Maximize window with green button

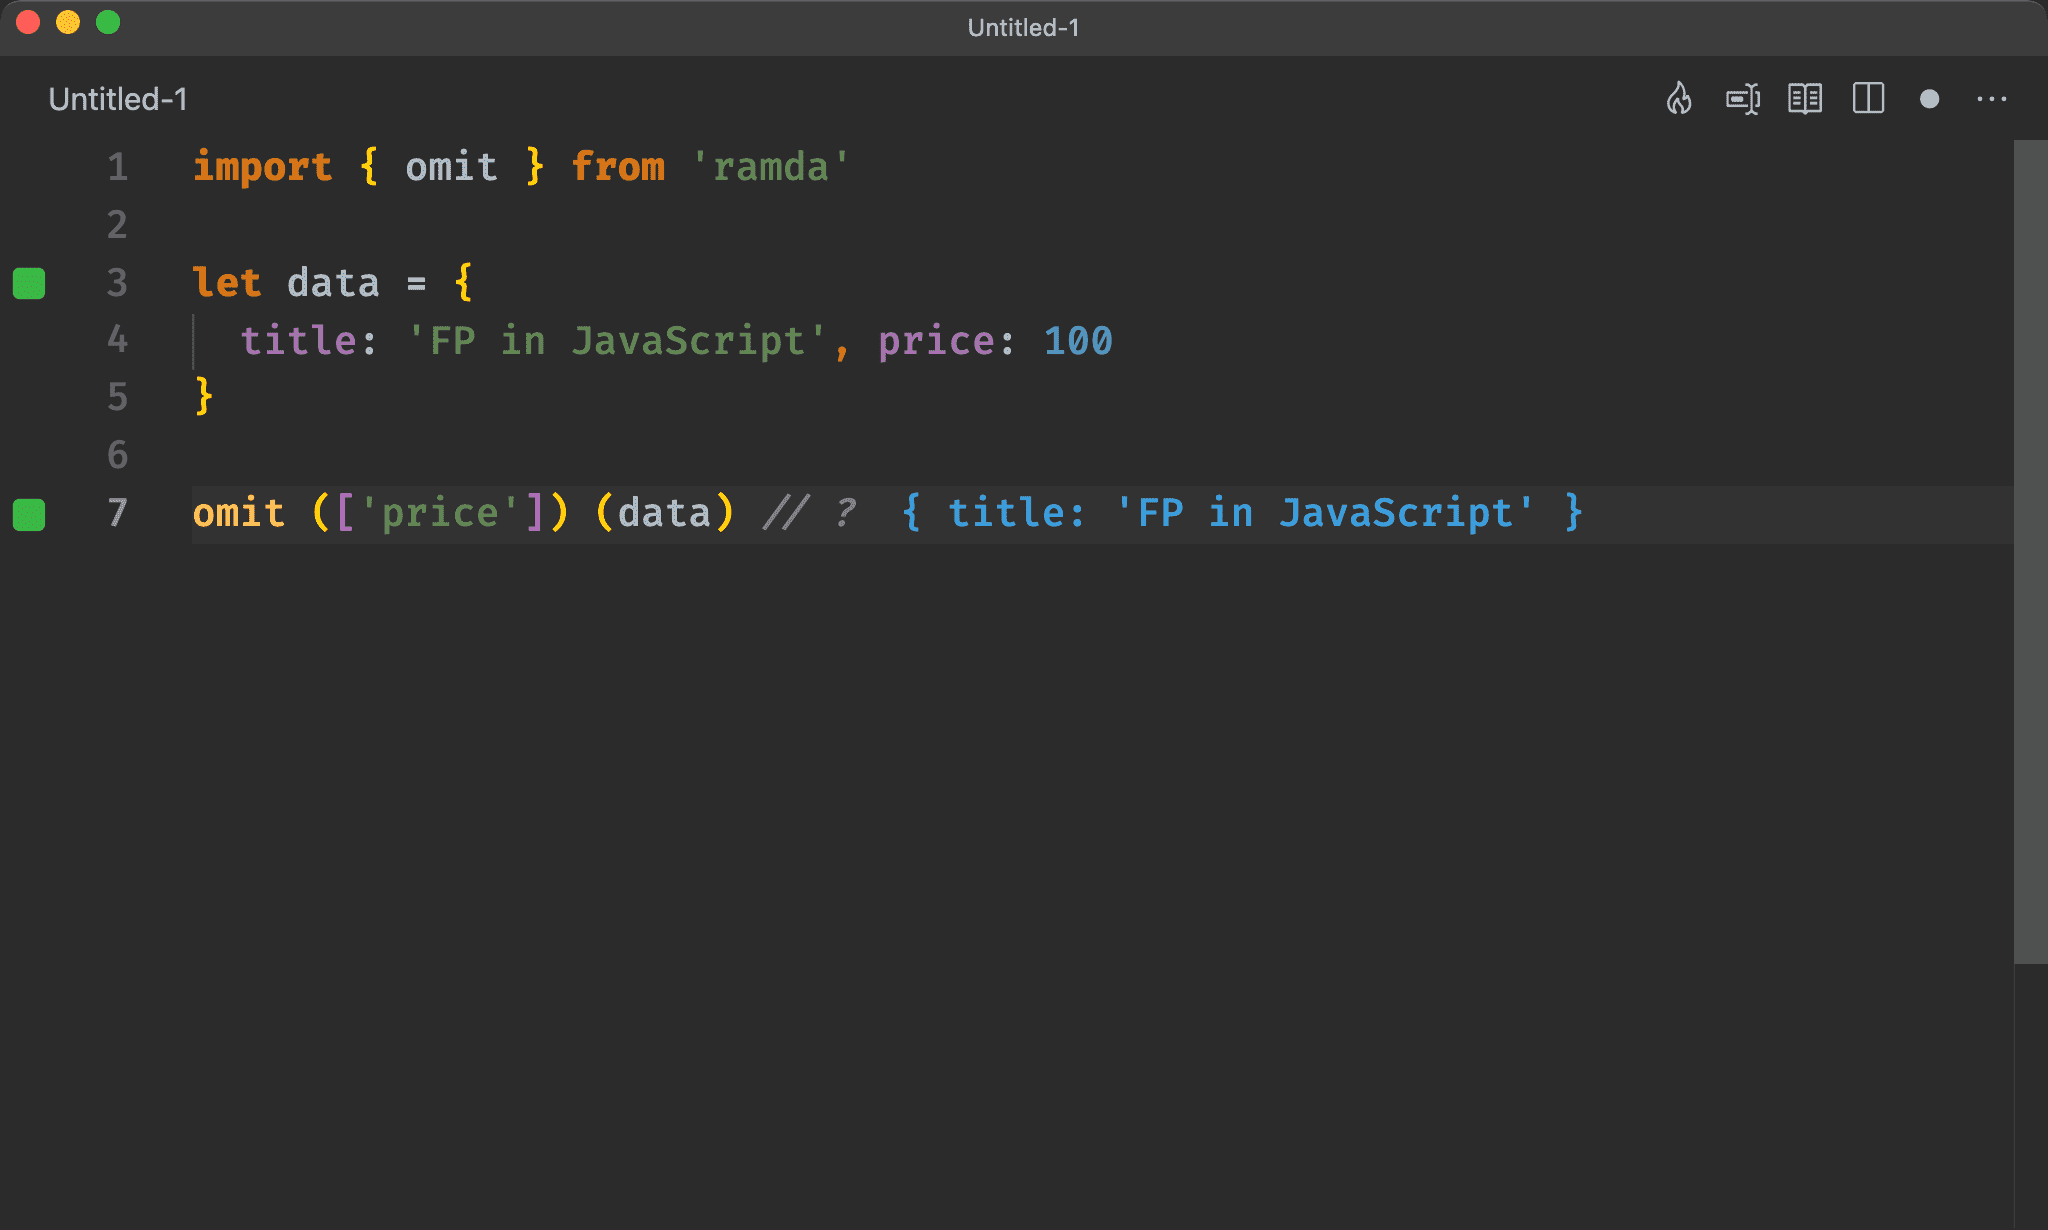click(x=108, y=22)
